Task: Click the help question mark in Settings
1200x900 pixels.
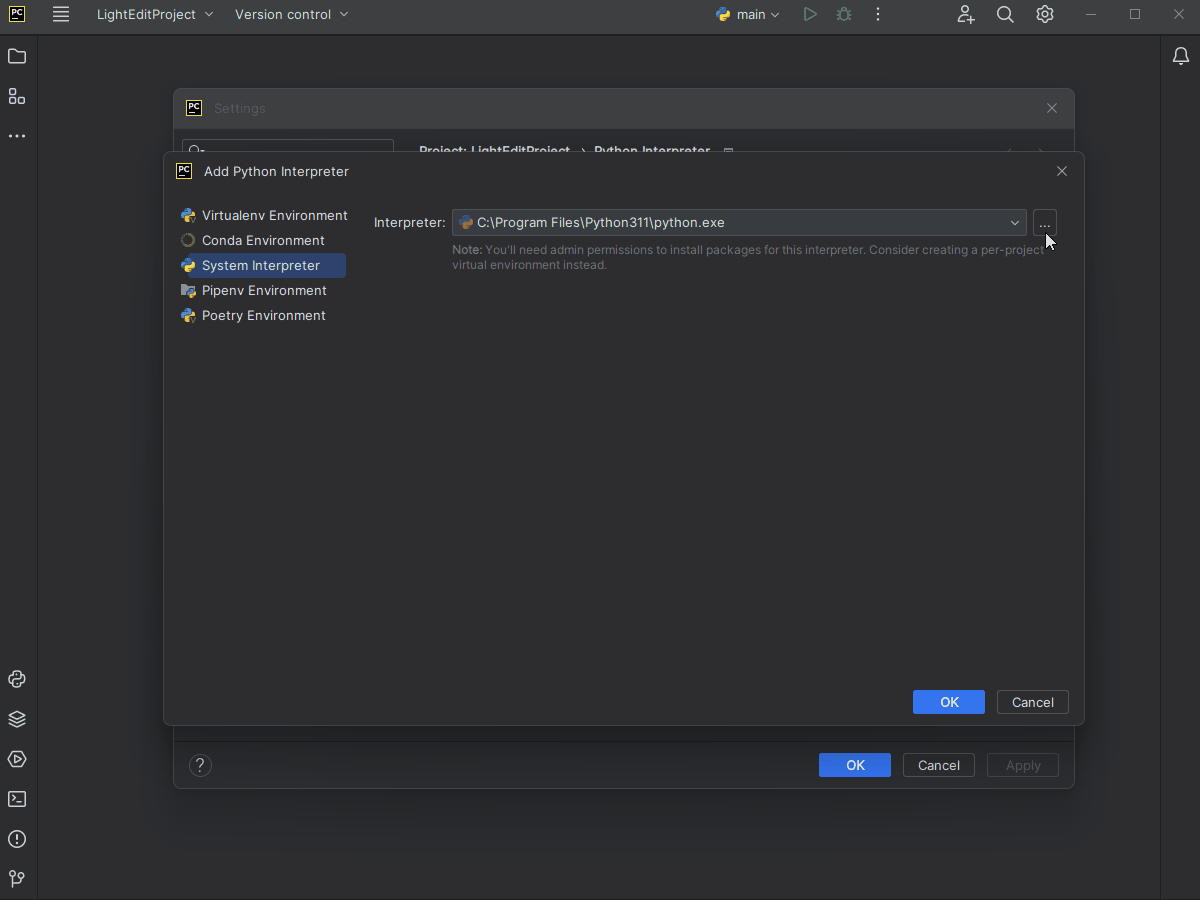Action: (x=200, y=765)
